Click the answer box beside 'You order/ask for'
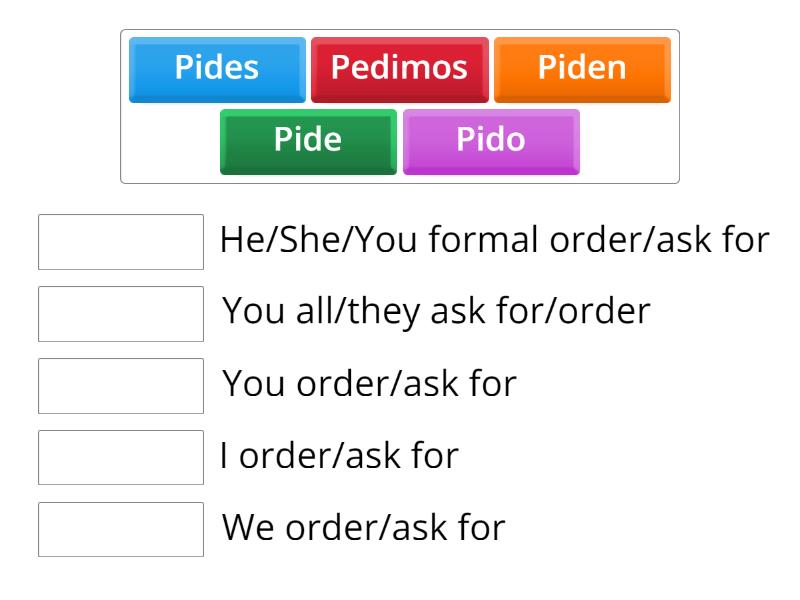This screenshot has height=600, width=800. pos(120,385)
